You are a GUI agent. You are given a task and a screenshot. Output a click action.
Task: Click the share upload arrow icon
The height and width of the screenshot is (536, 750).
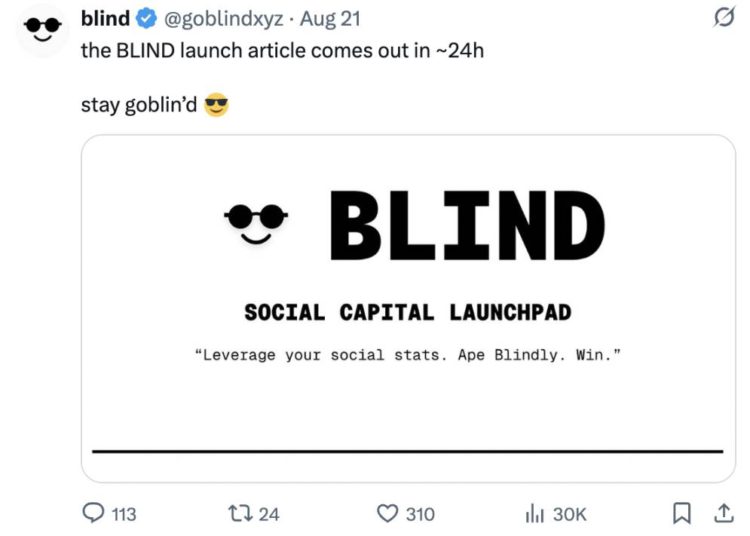coord(722,514)
